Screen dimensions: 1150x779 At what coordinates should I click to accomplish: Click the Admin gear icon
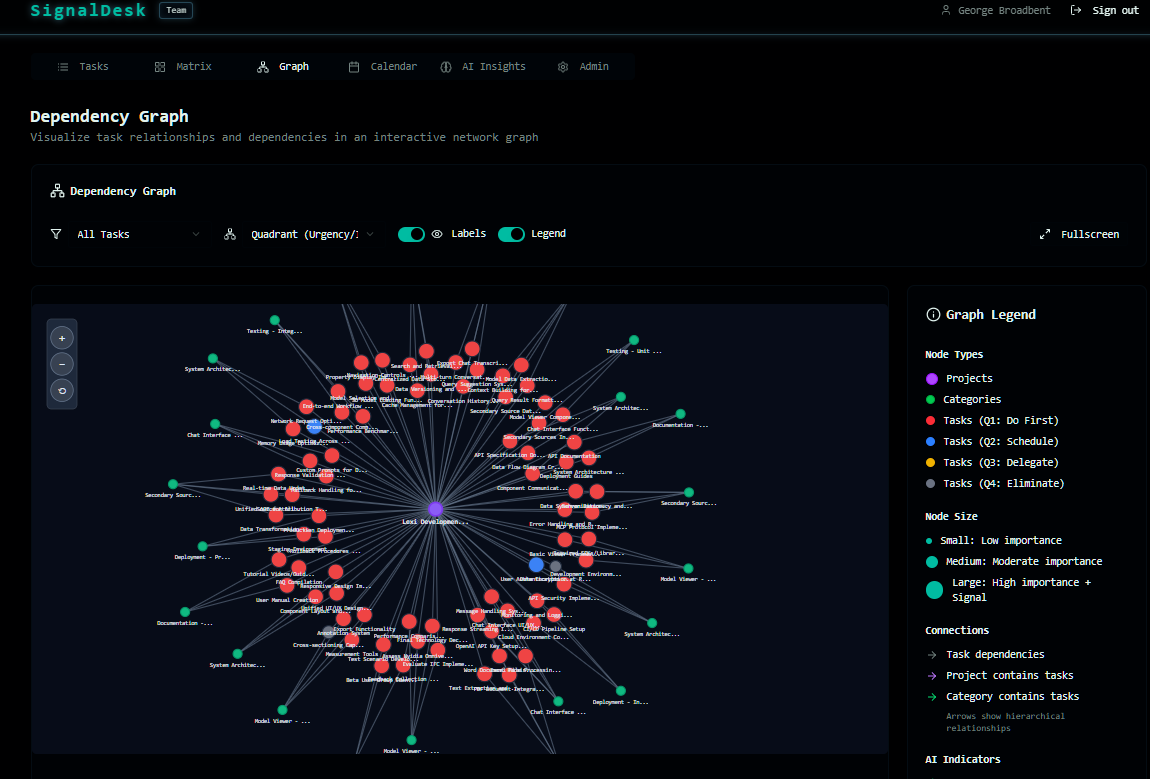563,67
